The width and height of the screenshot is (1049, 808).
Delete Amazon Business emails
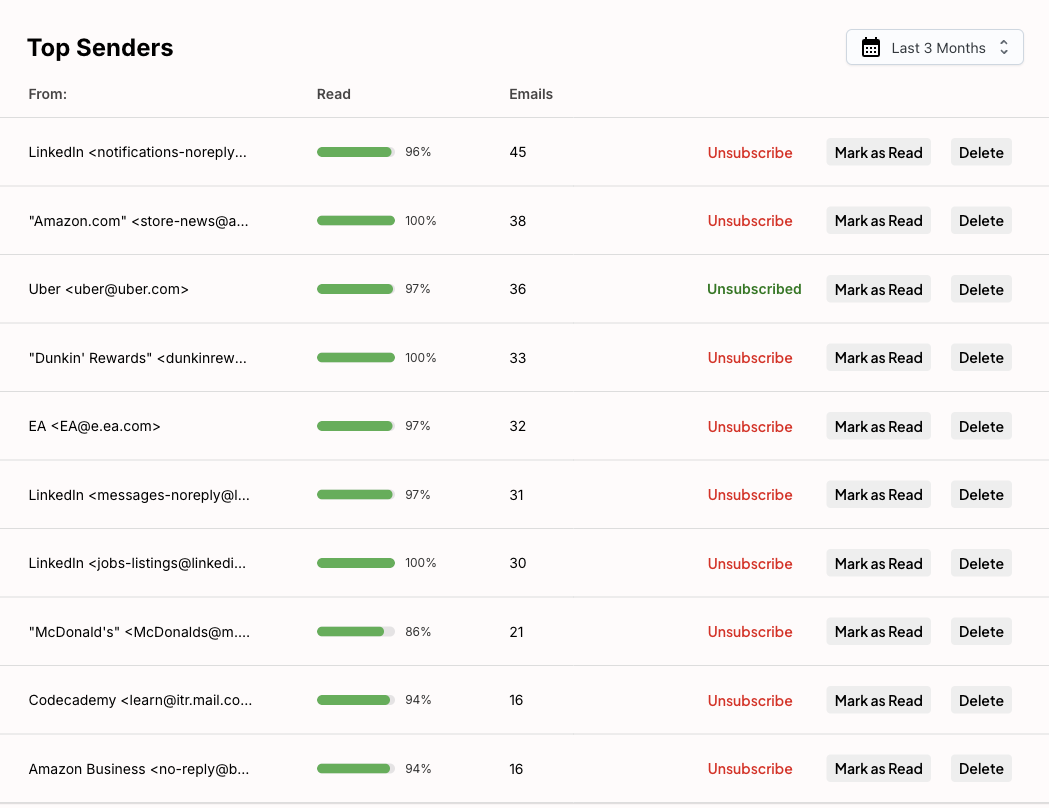[981, 769]
